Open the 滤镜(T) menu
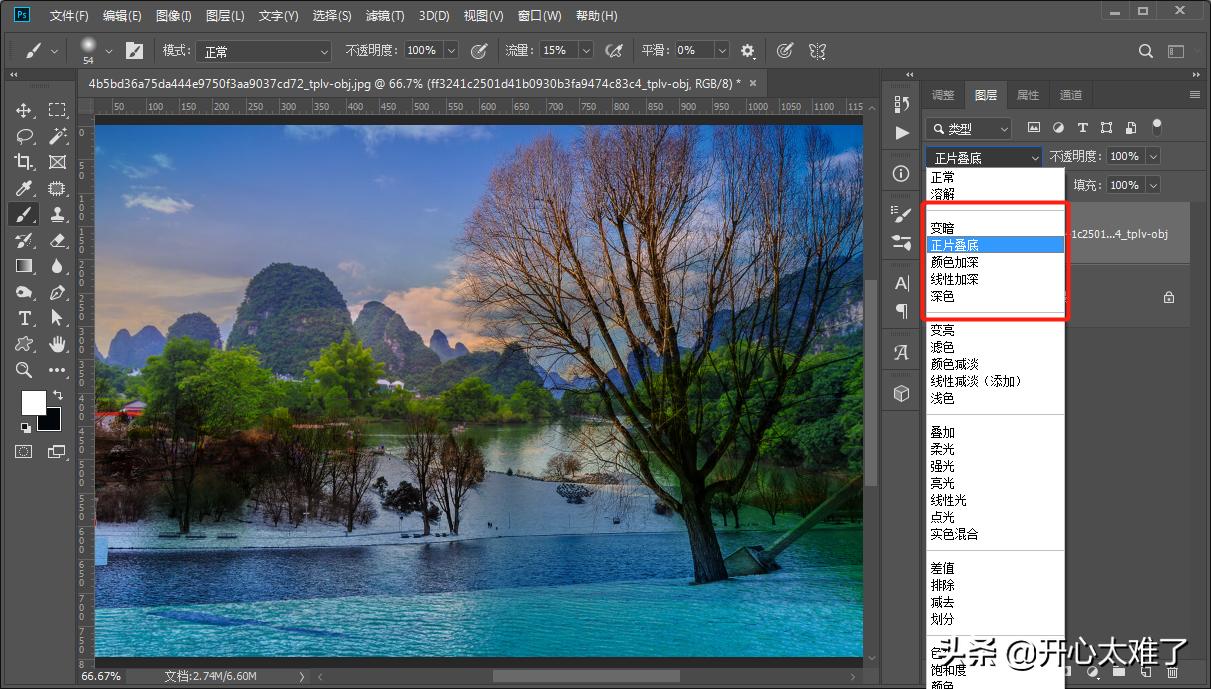The height and width of the screenshot is (689, 1211). [x=385, y=16]
